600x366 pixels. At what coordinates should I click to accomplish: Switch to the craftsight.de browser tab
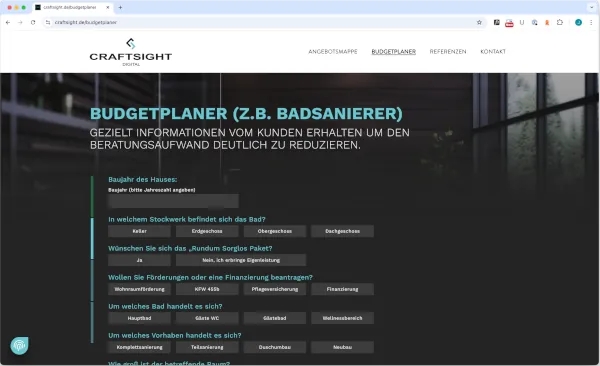pyautogui.click(x=72, y=7)
